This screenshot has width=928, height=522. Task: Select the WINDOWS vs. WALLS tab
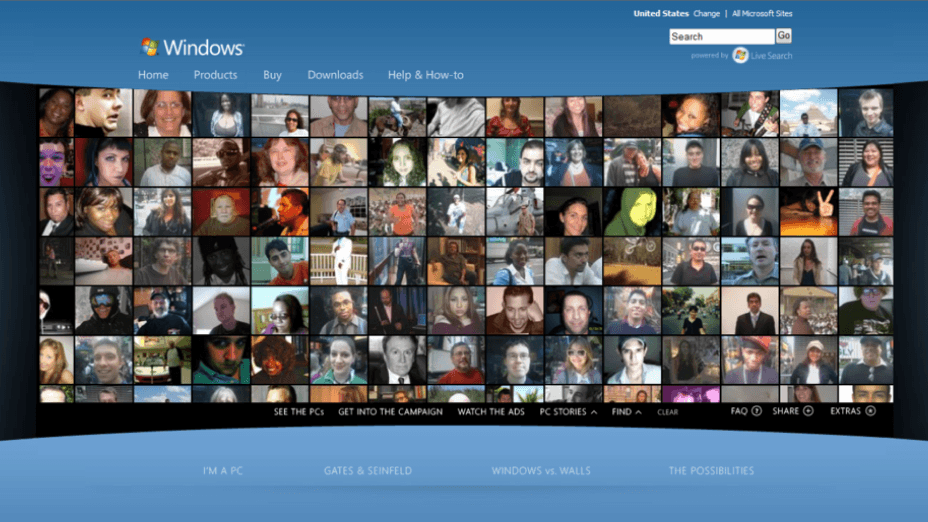[541, 471]
